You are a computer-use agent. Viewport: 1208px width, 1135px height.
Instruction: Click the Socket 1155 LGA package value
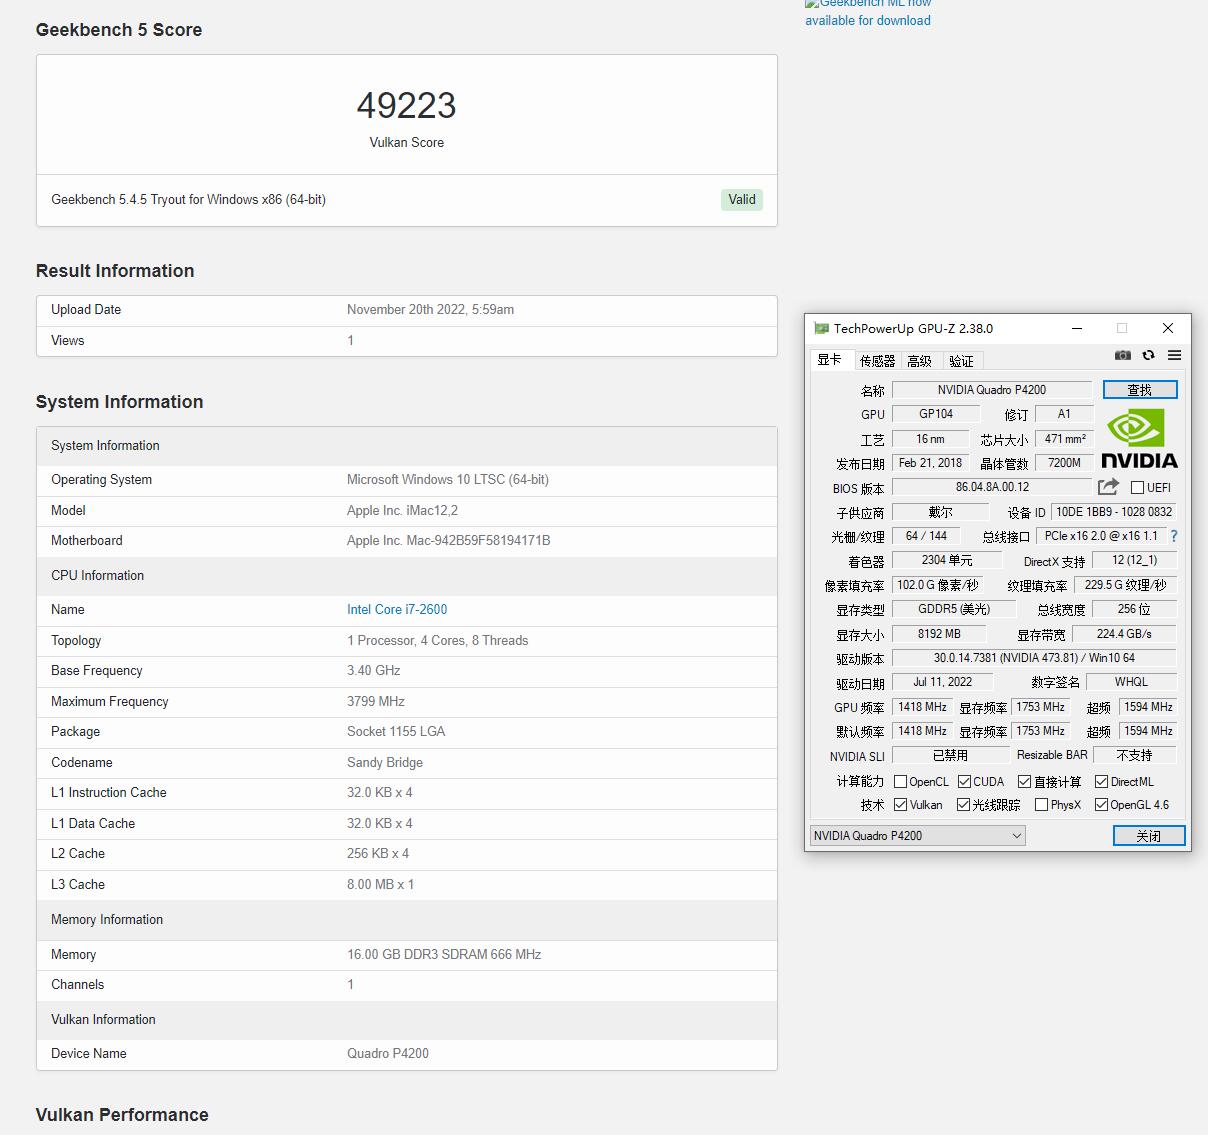pyautogui.click(x=396, y=732)
